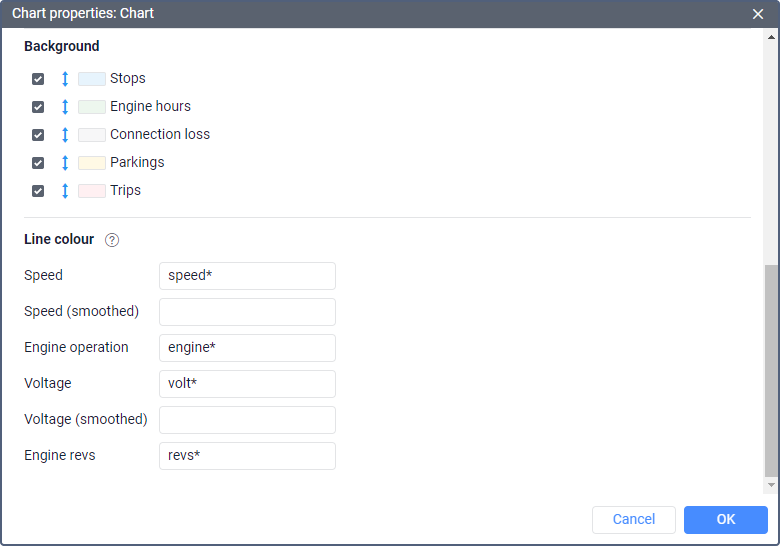This screenshot has height=546, width=780.
Task: Click the Speed (smoothed) empty input field
Action: point(247,312)
